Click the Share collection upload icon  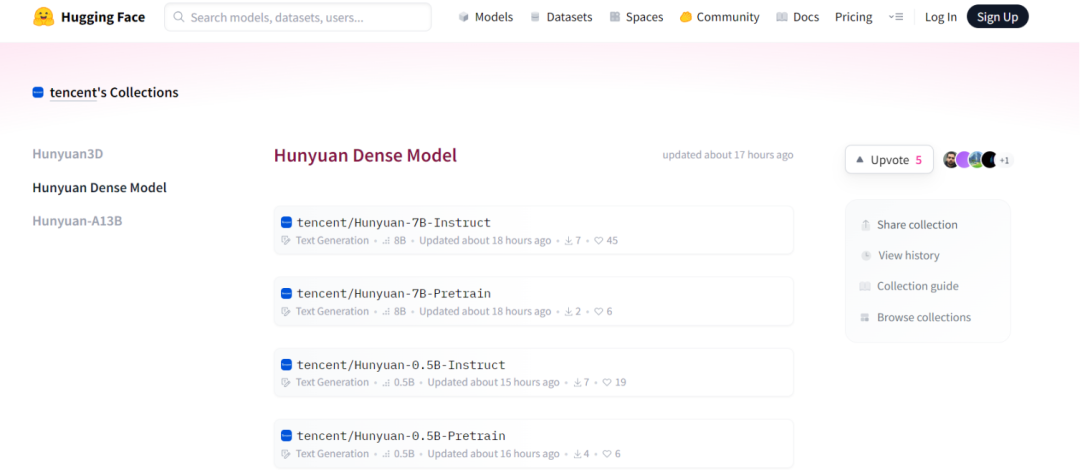(x=866, y=225)
